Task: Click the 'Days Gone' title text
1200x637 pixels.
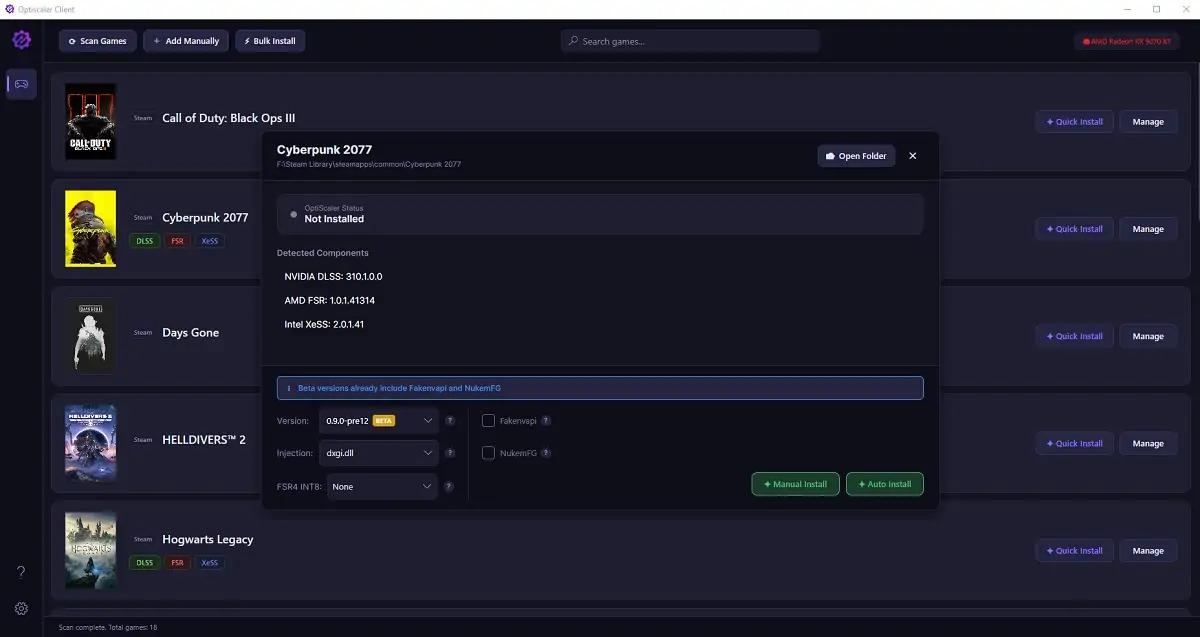Action: tap(191, 333)
